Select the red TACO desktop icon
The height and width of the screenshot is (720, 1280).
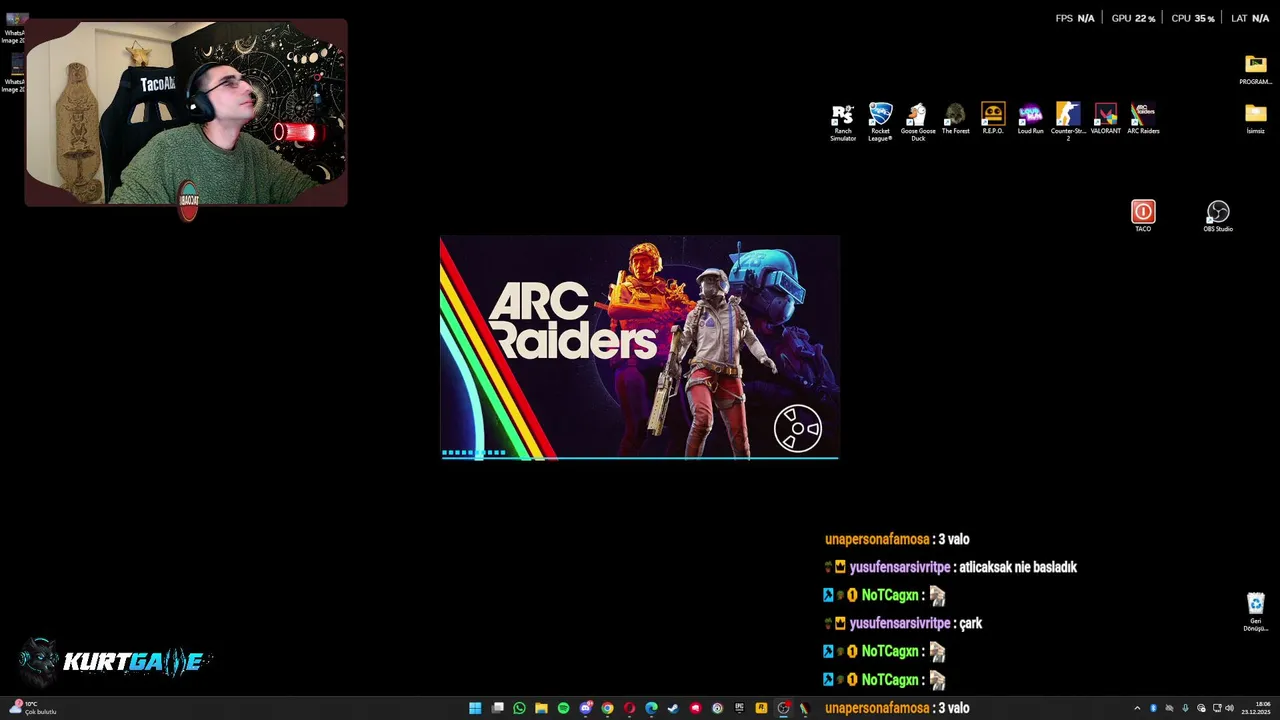coord(1143,216)
